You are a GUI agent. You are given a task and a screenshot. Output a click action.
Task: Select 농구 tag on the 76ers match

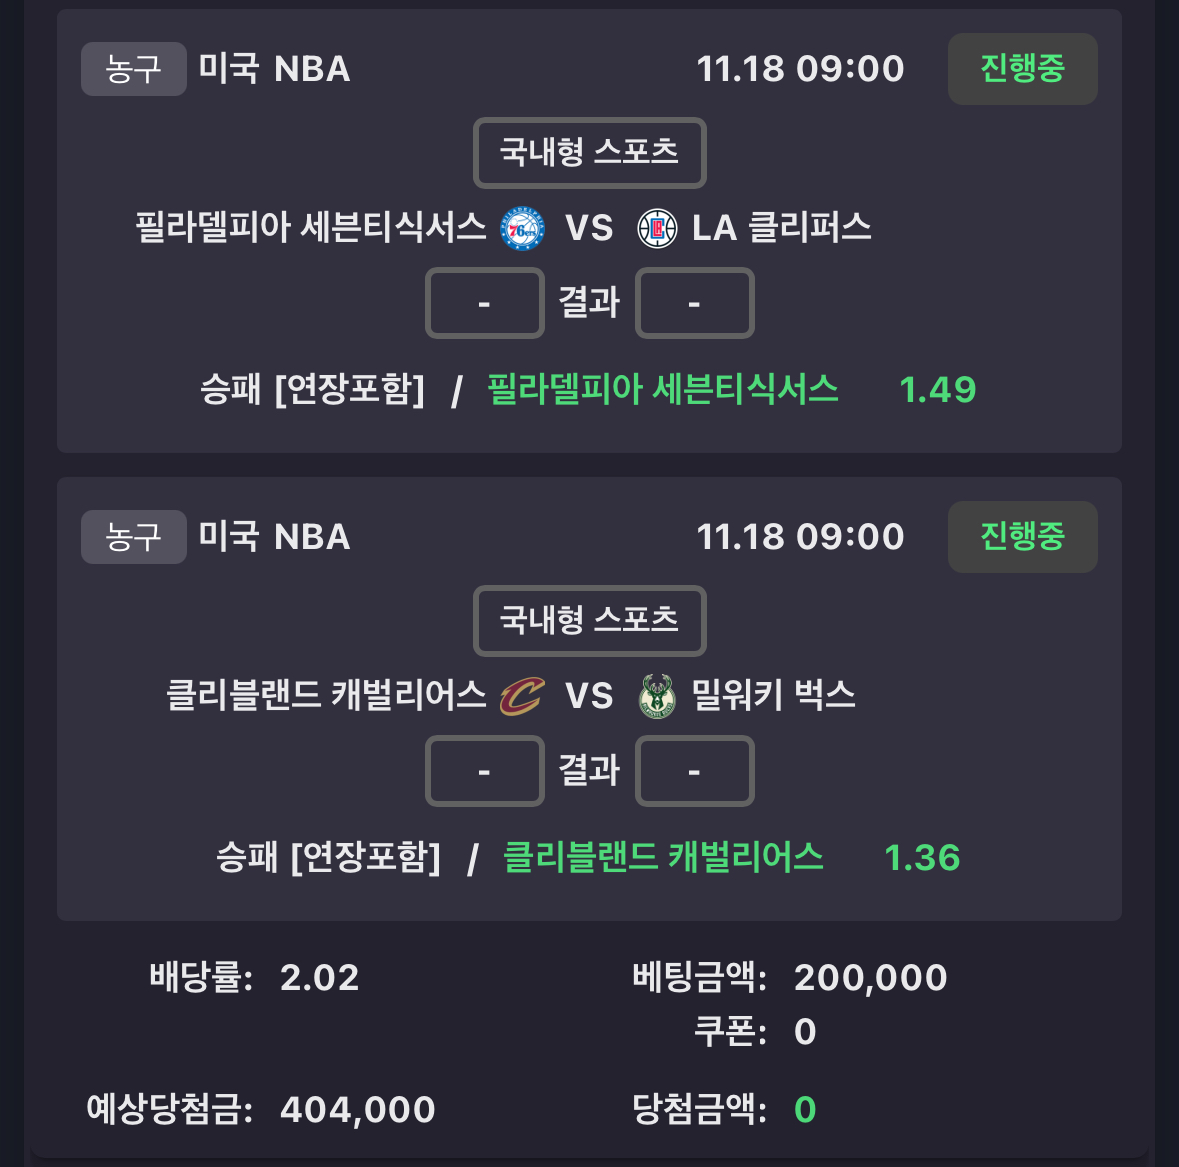(x=133, y=69)
